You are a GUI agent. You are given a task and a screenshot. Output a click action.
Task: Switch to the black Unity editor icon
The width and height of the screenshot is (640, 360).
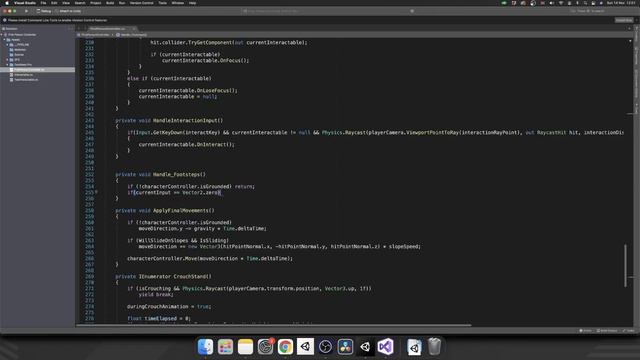point(365,347)
